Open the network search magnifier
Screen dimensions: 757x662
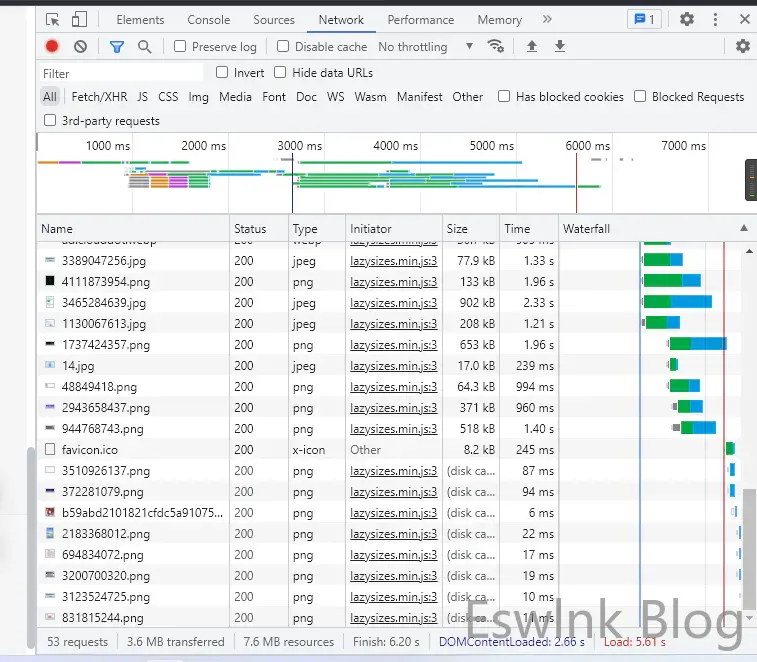(145, 46)
